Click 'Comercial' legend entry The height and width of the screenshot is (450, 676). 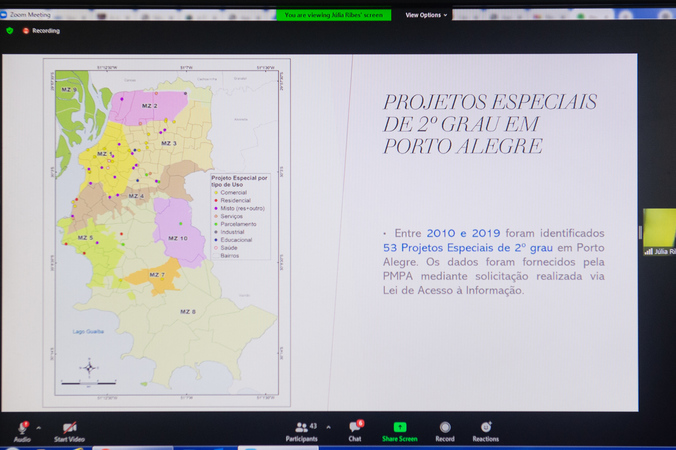(x=231, y=193)
